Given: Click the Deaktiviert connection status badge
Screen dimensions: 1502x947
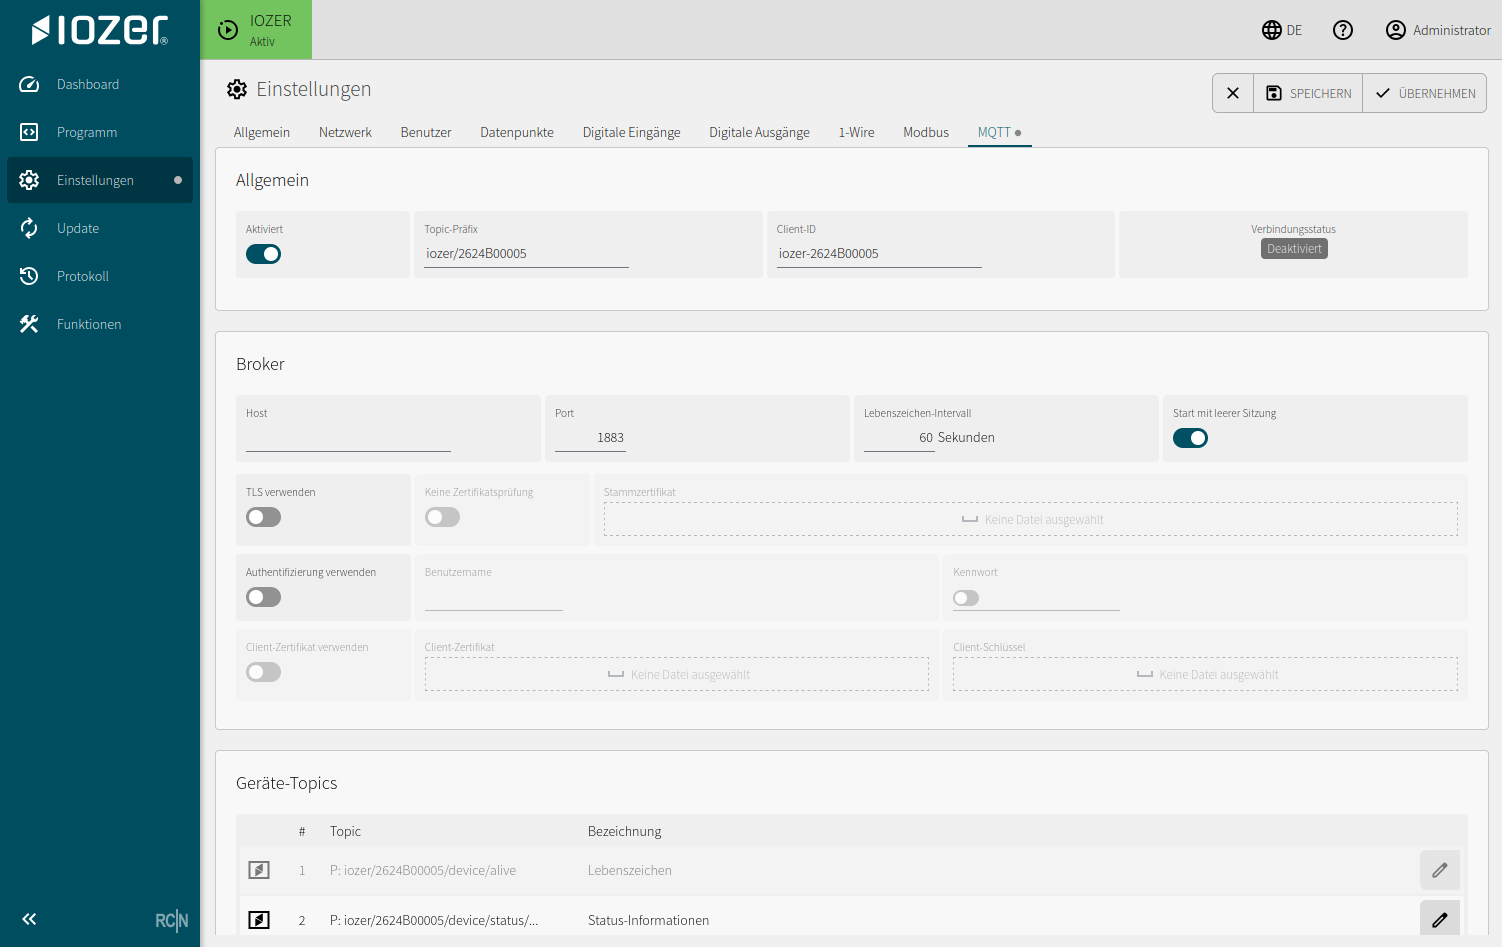Looking at the screenshot, I should tap(1294, 249).
